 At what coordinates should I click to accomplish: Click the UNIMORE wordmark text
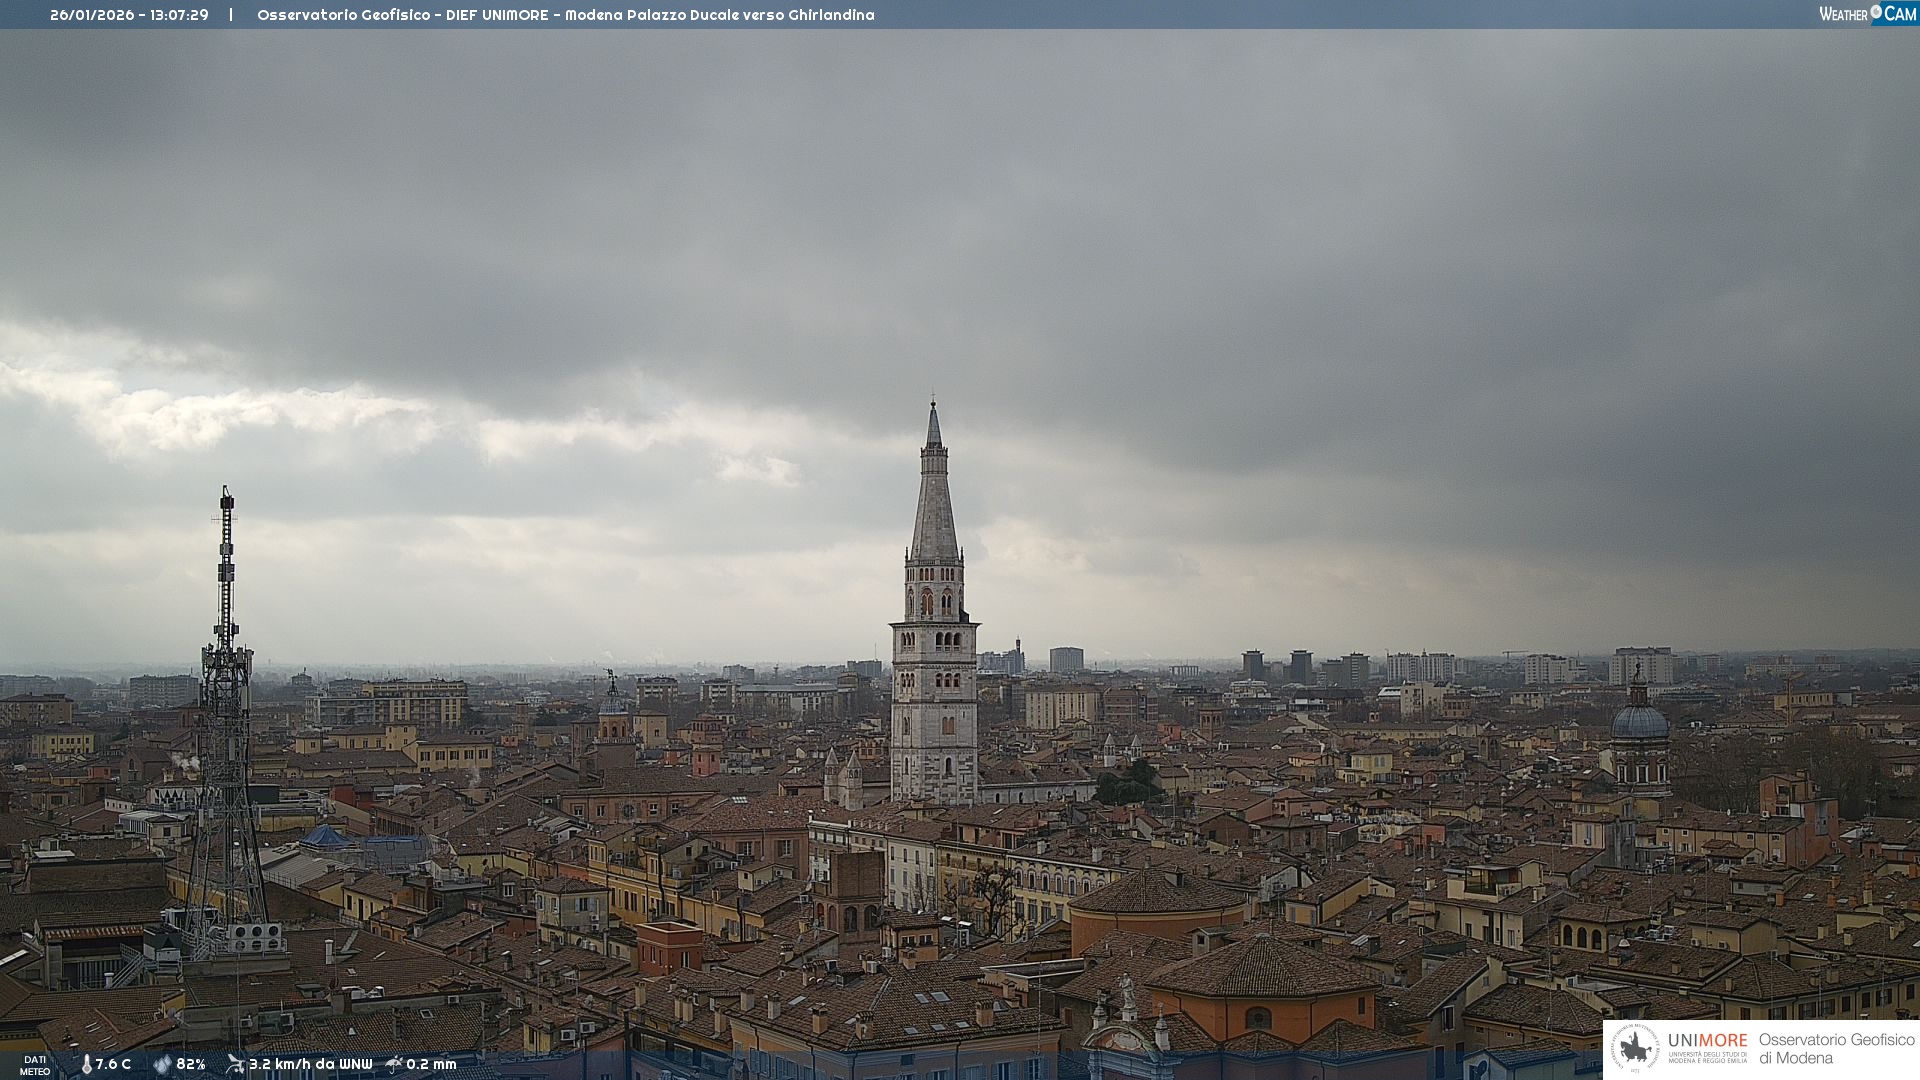pyautogui.click(x=1707, y=1041)
